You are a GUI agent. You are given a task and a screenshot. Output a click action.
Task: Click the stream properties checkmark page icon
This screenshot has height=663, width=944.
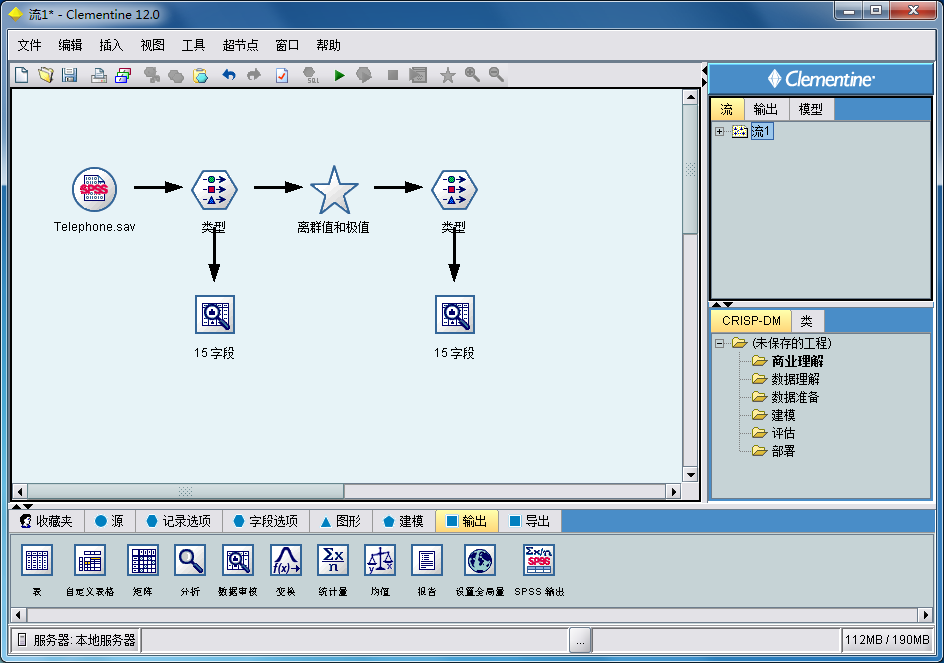[282, 75]
